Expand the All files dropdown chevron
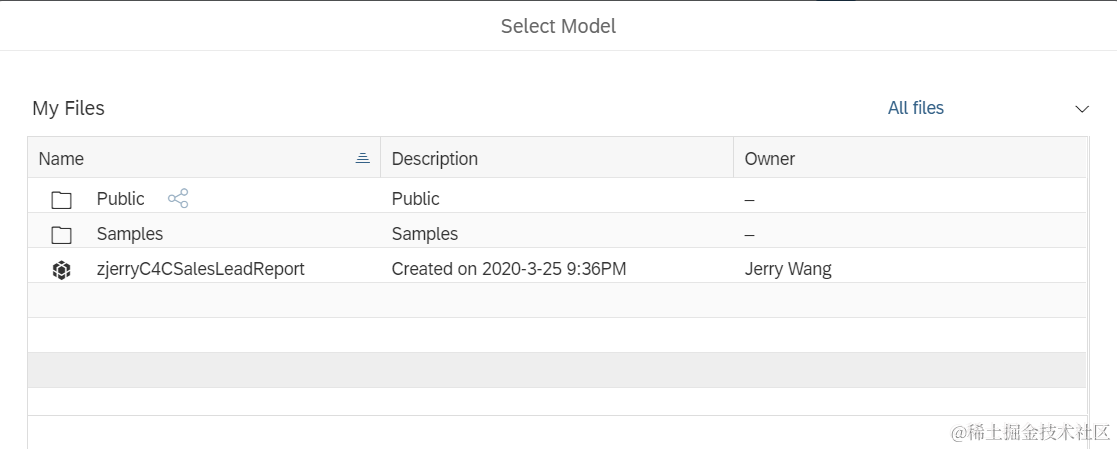This screenshot has width=1117, height=449. coord(1081,108)
